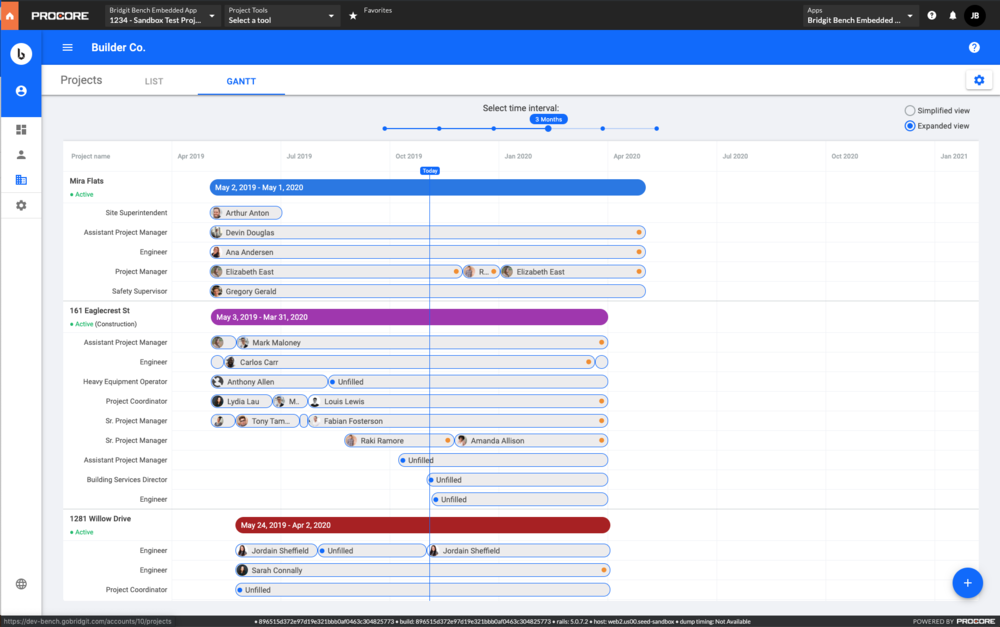This screenshot has height=627, width=1000.
Task: Click the Unfilled Engineer bar between Jordain Sheffield
Action: point(371,550)
